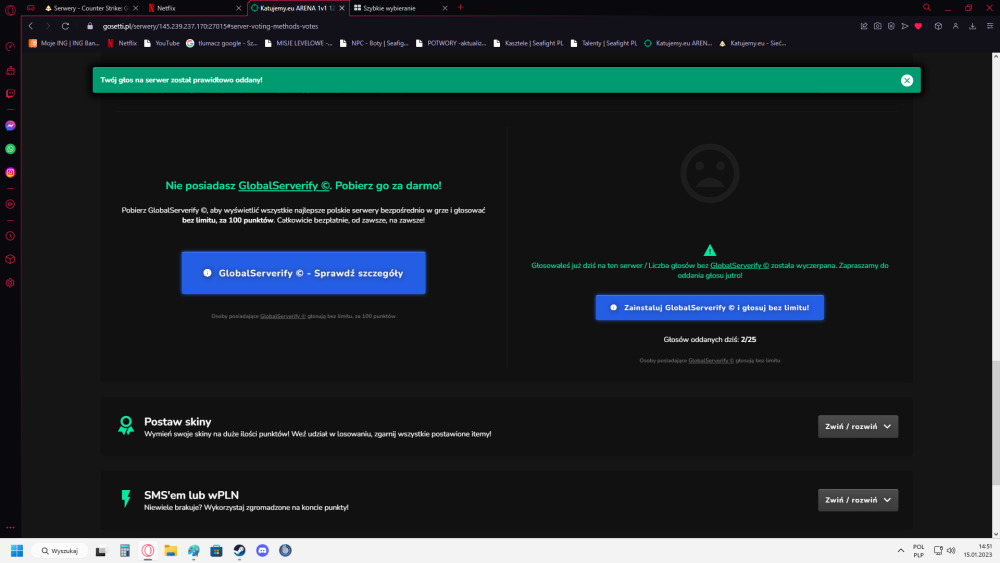
Task: Add page to bookmarks heart icon
Action: coord(918,26)
